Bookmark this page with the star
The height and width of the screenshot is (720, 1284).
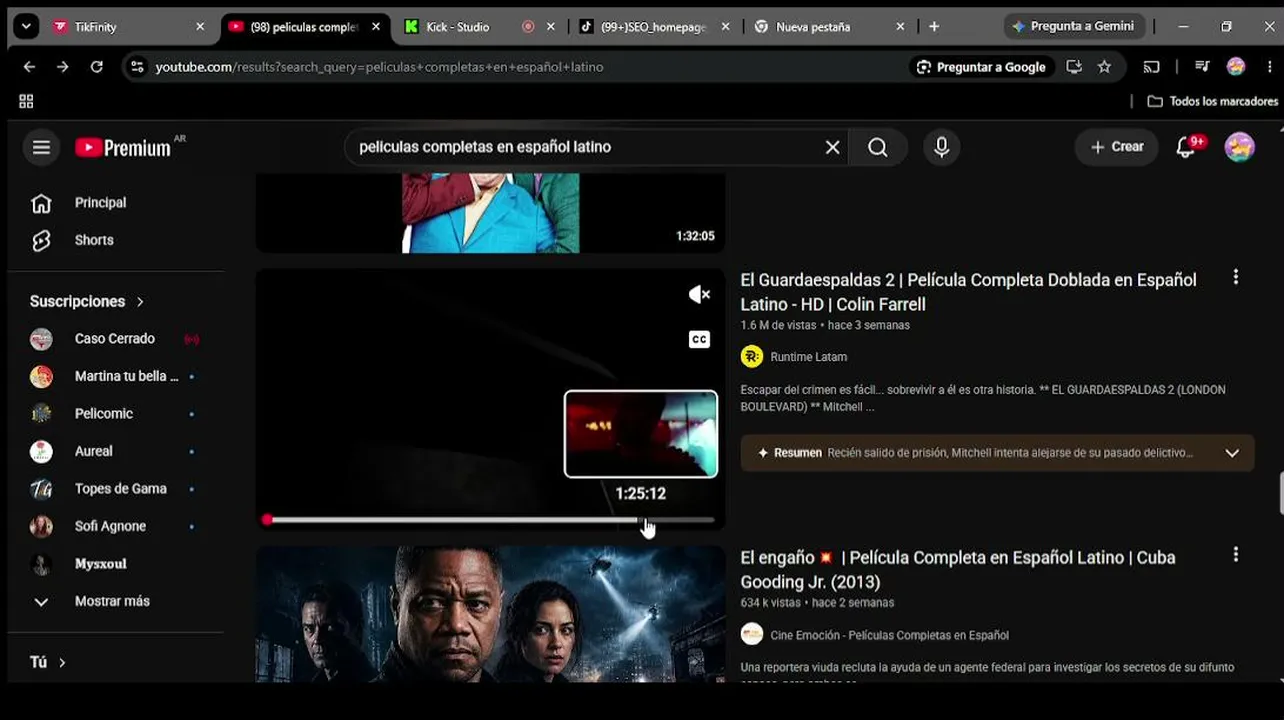1104,67
